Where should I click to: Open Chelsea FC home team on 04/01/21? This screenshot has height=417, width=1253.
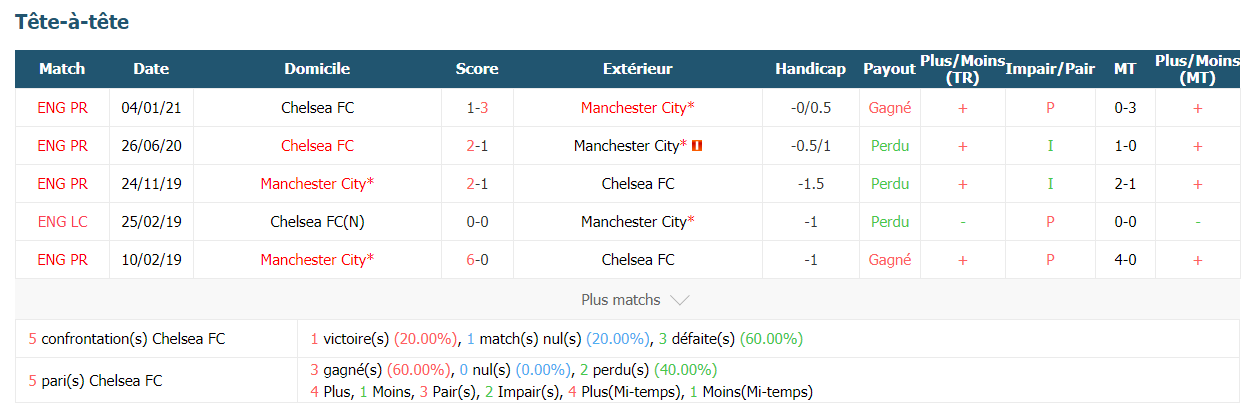click(317, 108)
